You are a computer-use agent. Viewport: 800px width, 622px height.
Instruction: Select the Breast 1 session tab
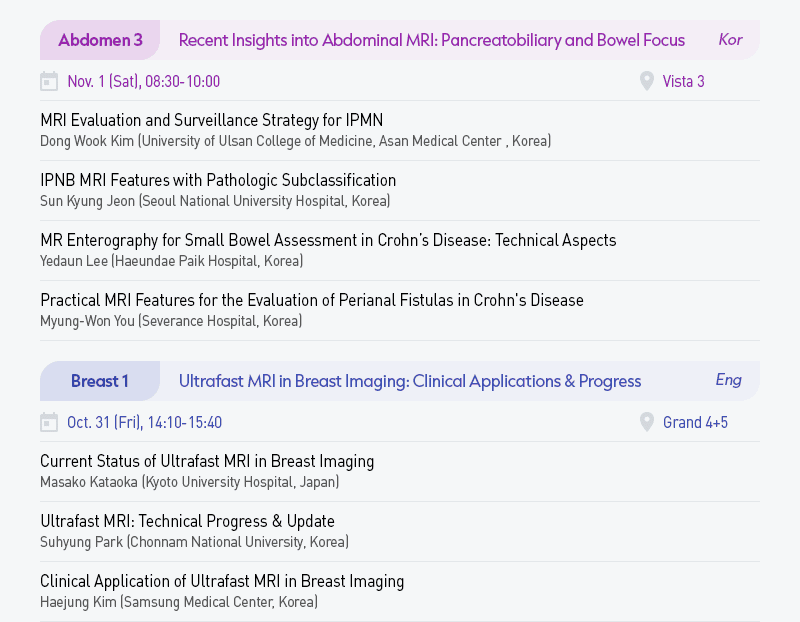100,381
